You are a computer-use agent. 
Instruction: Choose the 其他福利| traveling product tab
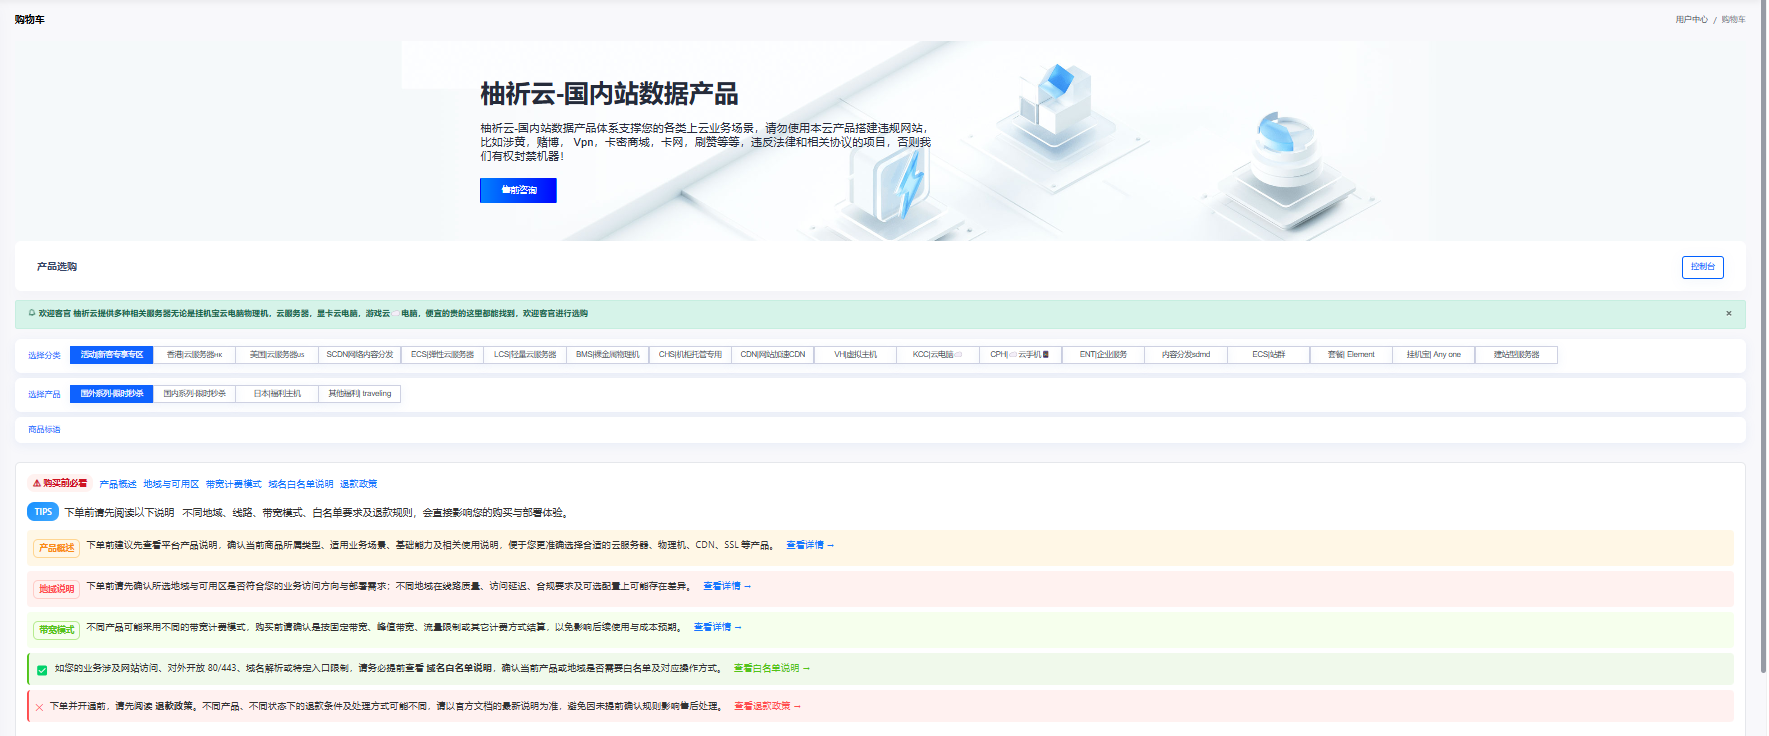tap(360, 394)
